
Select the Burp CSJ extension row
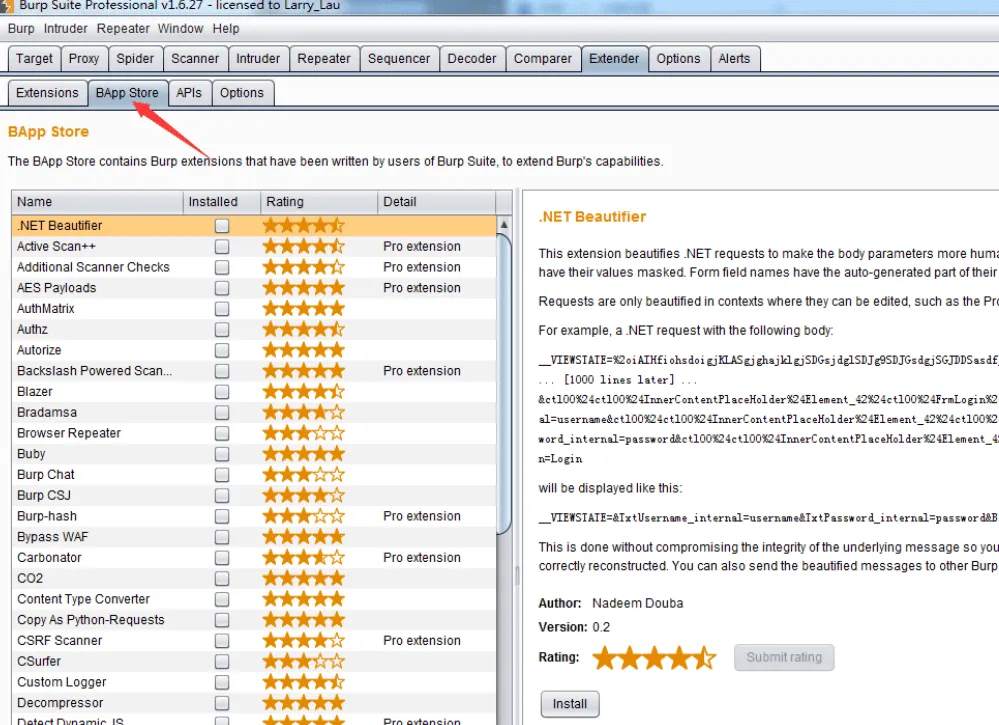(254, 496)
